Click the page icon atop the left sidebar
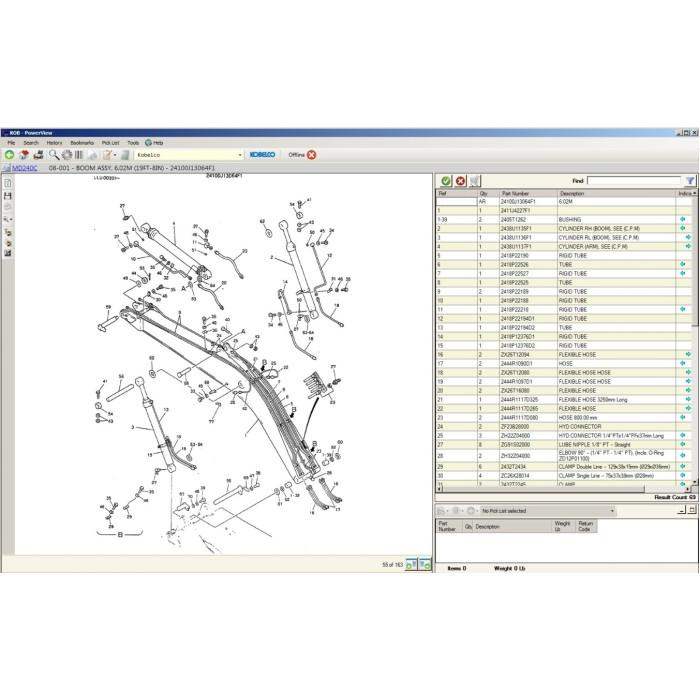The image size is (700, 700). pos(8,183)
